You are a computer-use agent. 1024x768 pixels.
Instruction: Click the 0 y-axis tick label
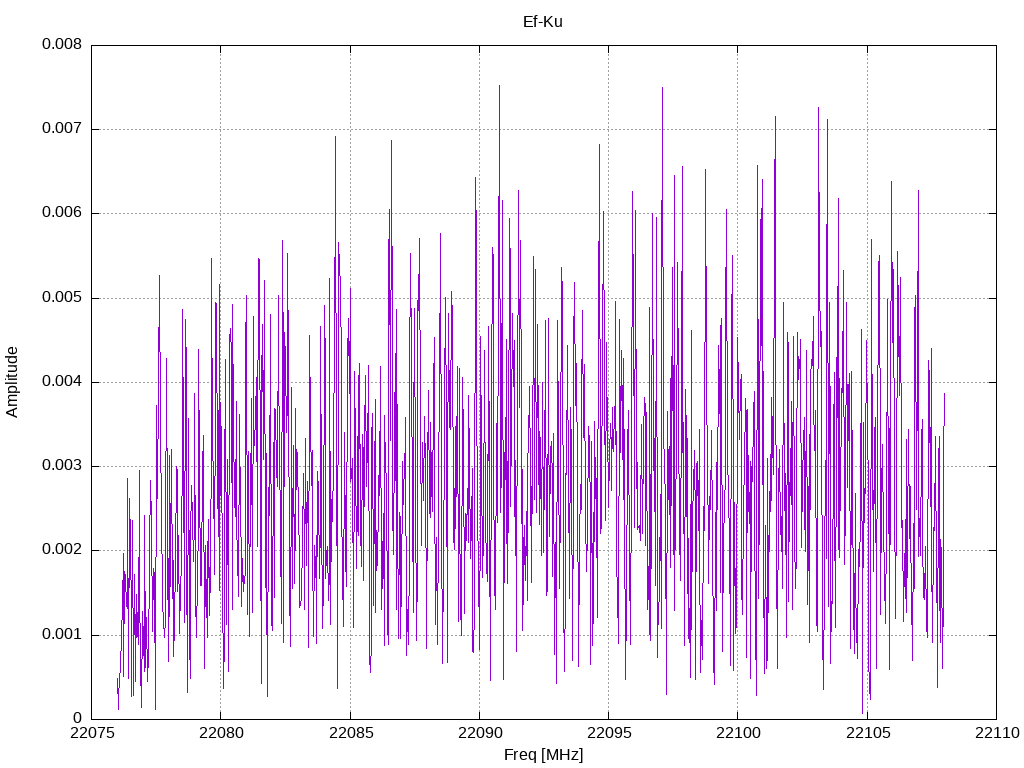[x=78, y=718]
